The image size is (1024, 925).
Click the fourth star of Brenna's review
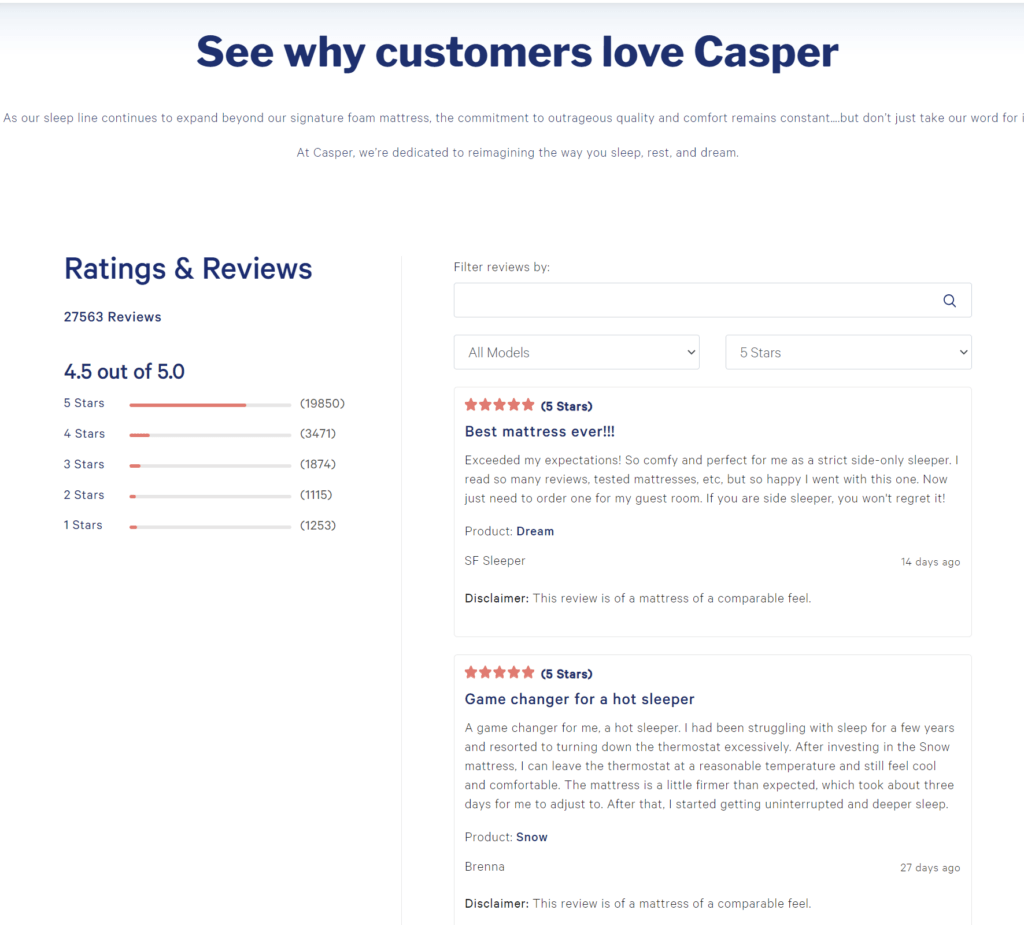515,671
